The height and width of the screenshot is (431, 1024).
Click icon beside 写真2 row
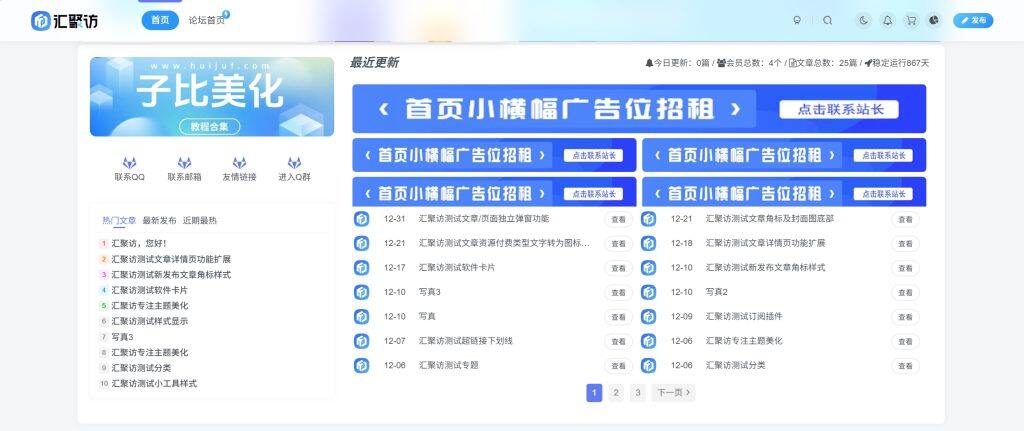tap(648, 292)
